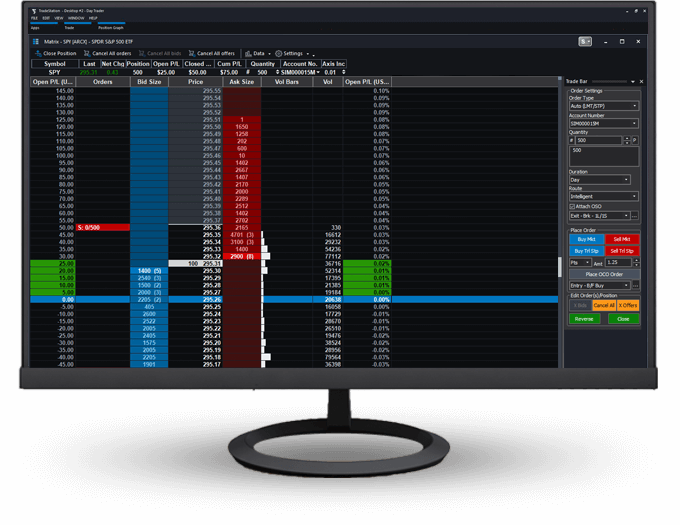Screen dimensions: 680x525
Task: Click the Sell Mkt button
Action: (622, 239)
